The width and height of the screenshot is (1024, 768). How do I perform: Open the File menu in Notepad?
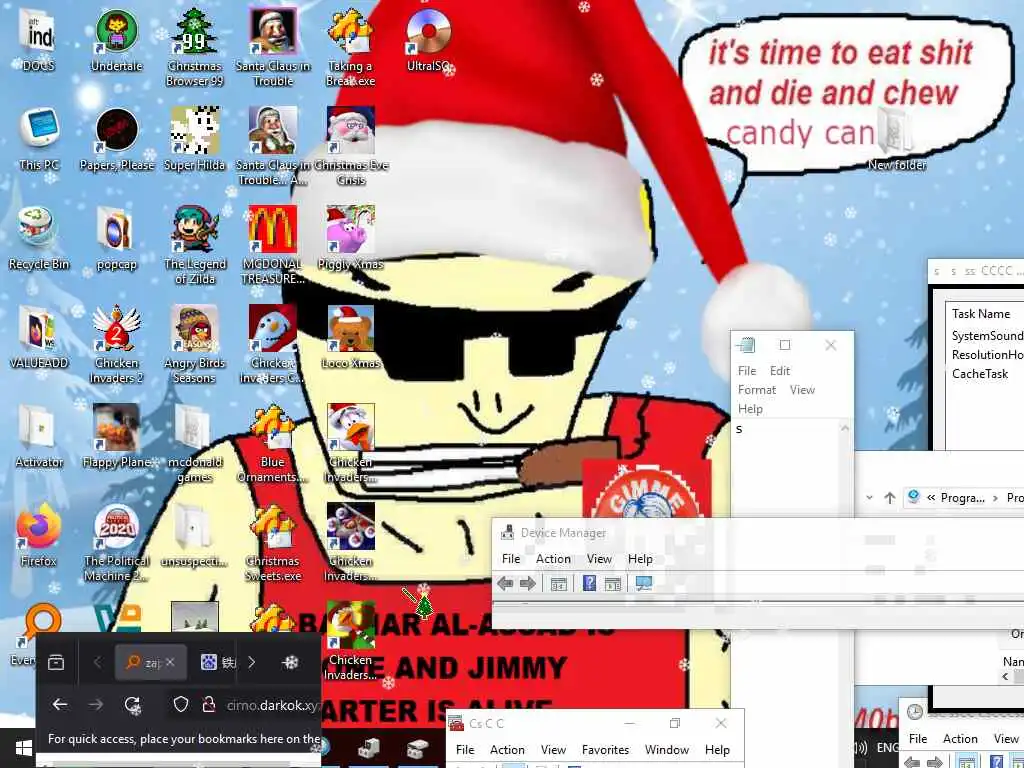[x=747, y=370]
